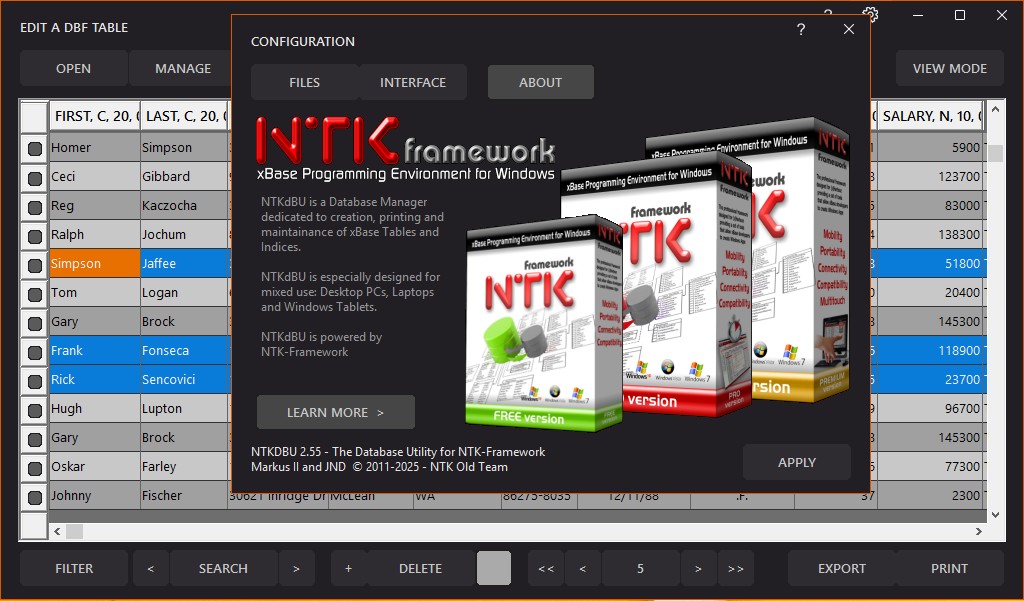1024x601 pixels.
Task: Maximize the main window
Action: click(x=960, y=14)
